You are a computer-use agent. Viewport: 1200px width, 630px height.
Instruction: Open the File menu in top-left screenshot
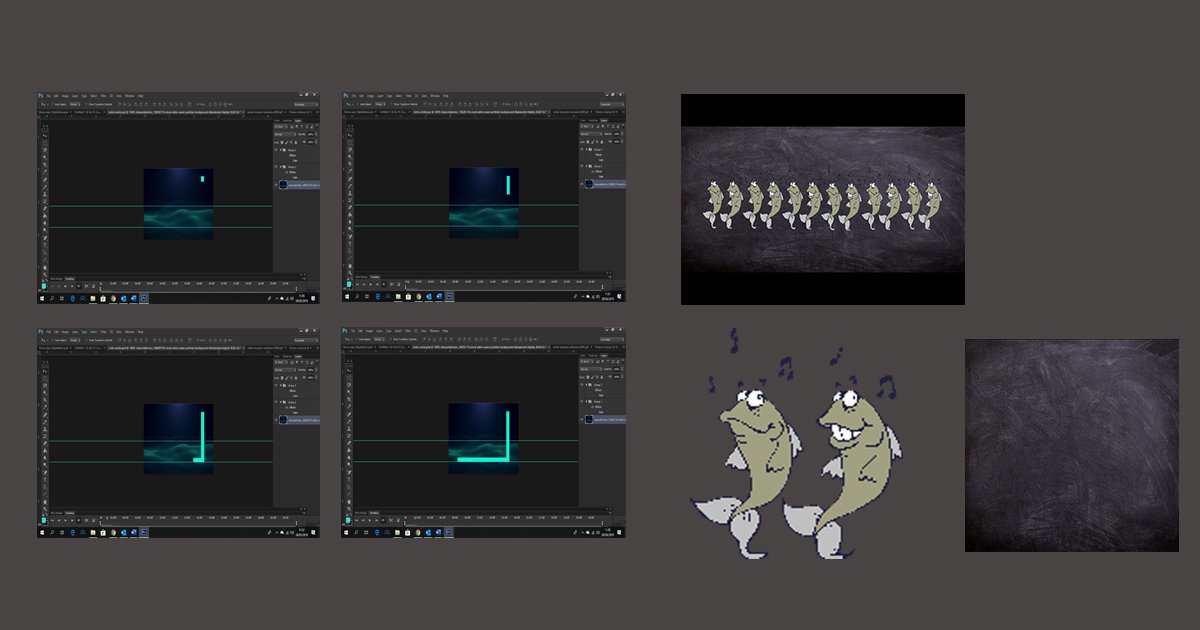pos(49,96)
